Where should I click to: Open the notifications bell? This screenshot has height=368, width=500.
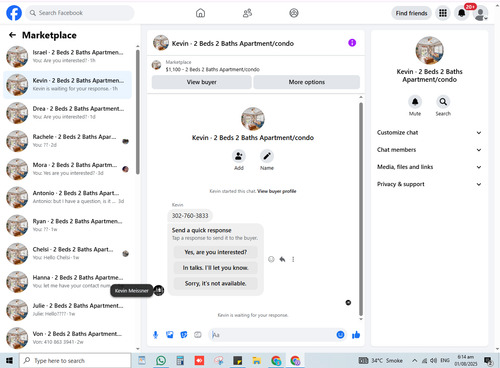(x=462, y=13)
